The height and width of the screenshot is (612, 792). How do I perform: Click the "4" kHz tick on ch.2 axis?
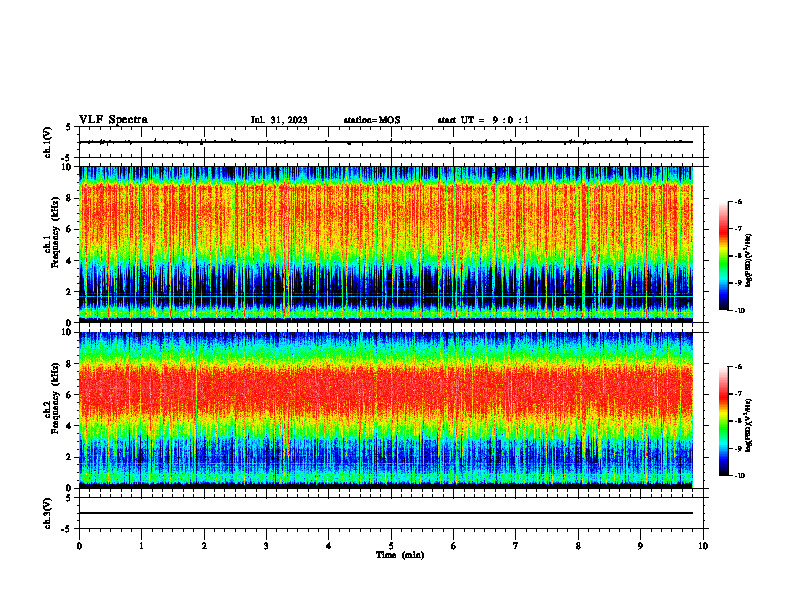click(x=70, y=426)
